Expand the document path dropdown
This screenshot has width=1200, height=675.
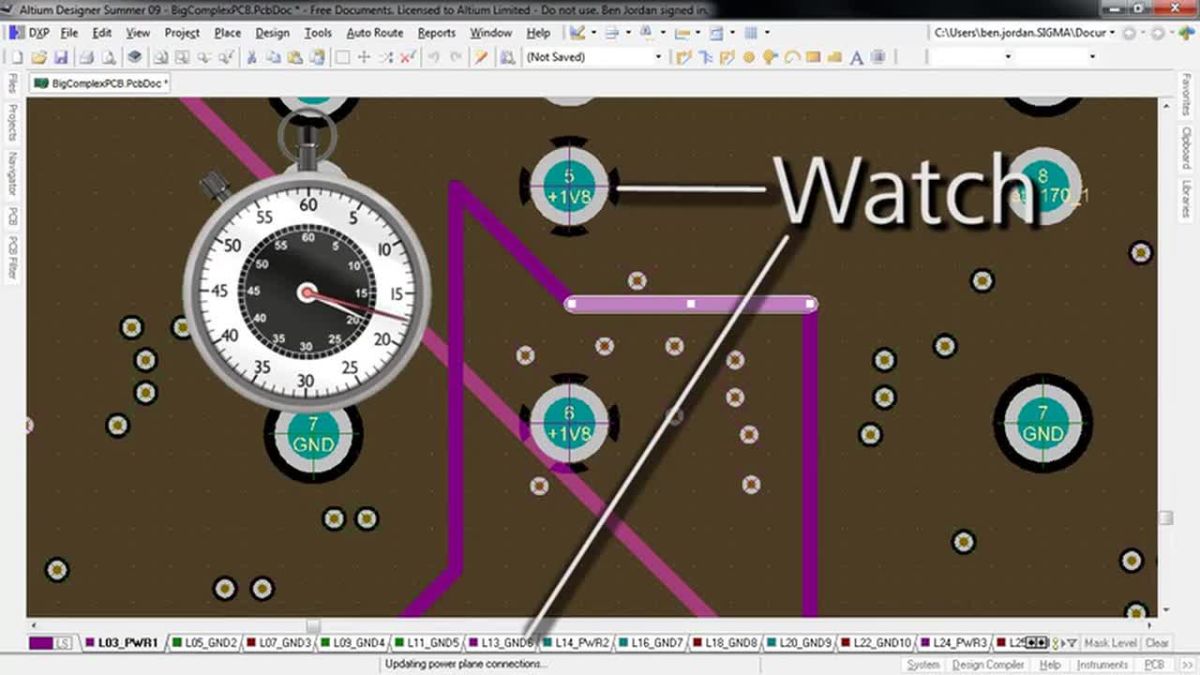pos(1112,33)
